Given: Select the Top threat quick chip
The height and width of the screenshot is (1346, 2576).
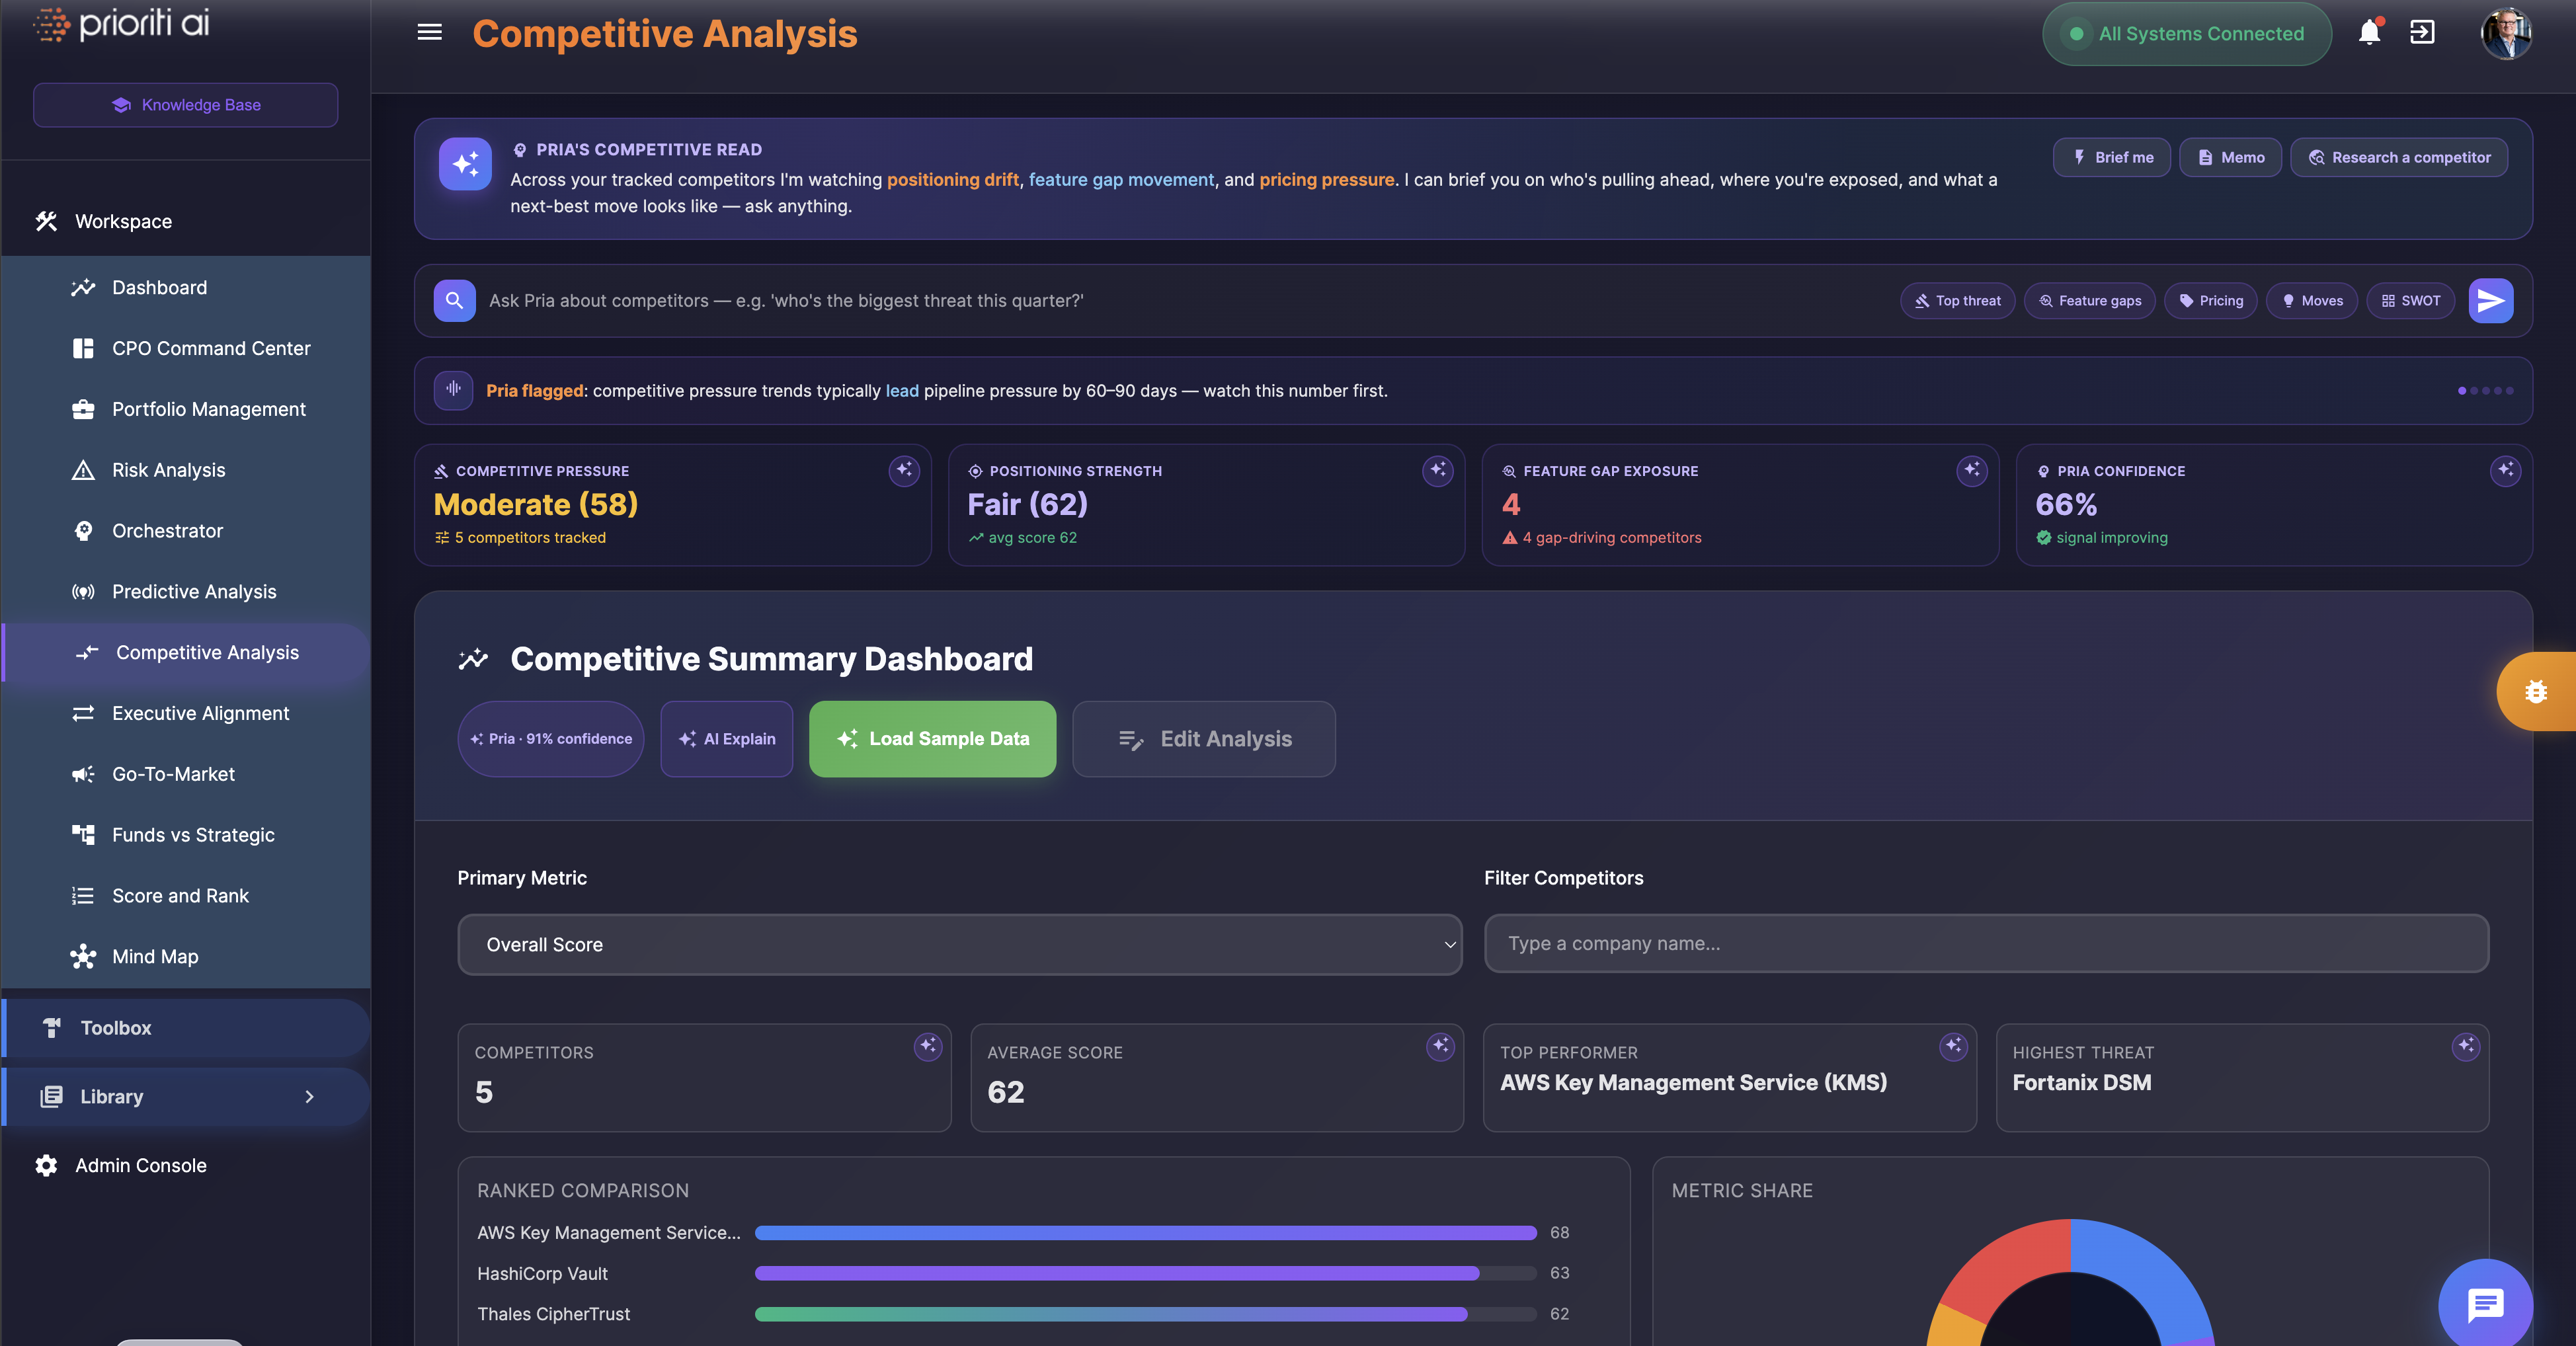Looking at the screenshot, I should [1957, 300].
